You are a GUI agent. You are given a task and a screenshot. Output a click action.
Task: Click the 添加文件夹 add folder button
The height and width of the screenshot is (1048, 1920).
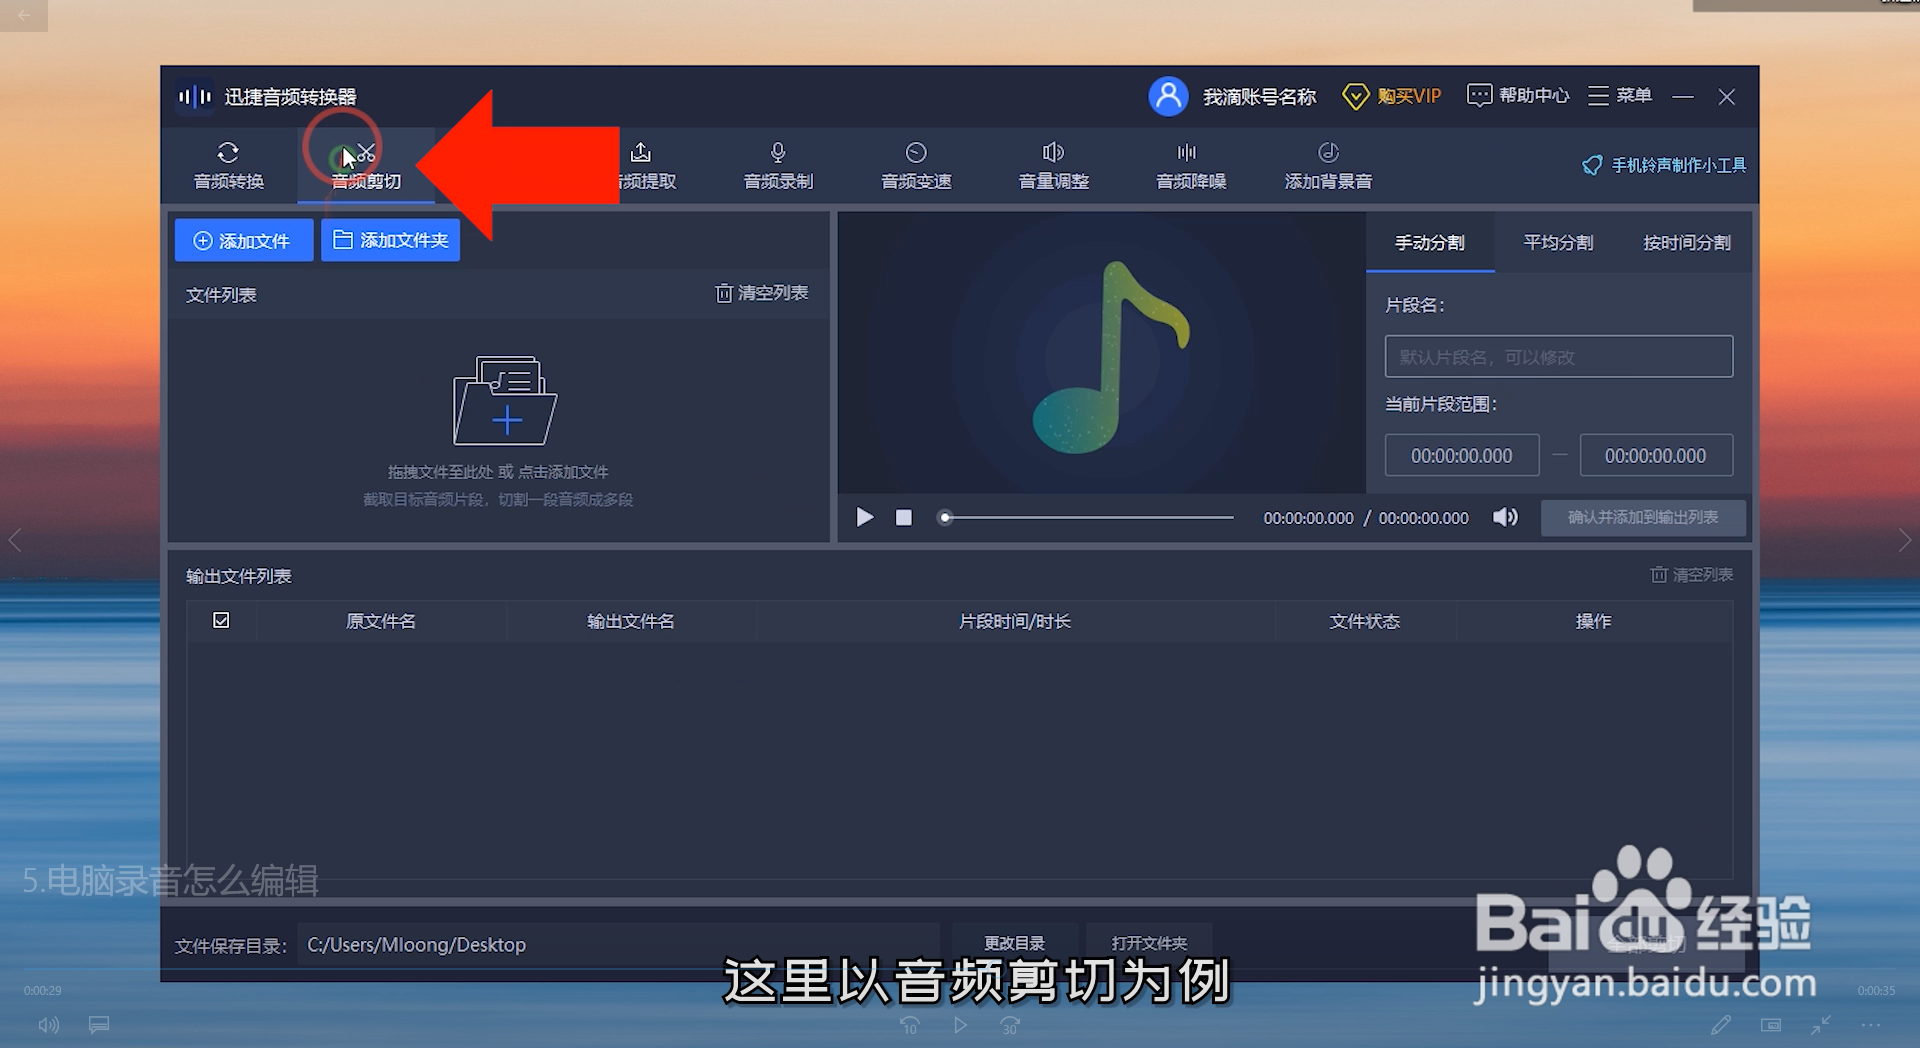[x=390, y=241]
